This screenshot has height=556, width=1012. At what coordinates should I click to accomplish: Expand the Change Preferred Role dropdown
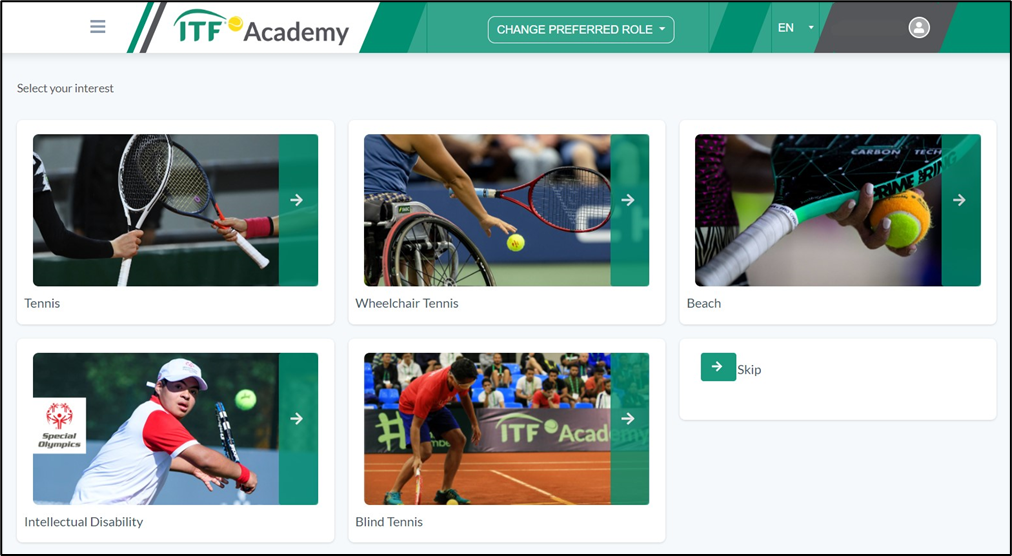581,30
